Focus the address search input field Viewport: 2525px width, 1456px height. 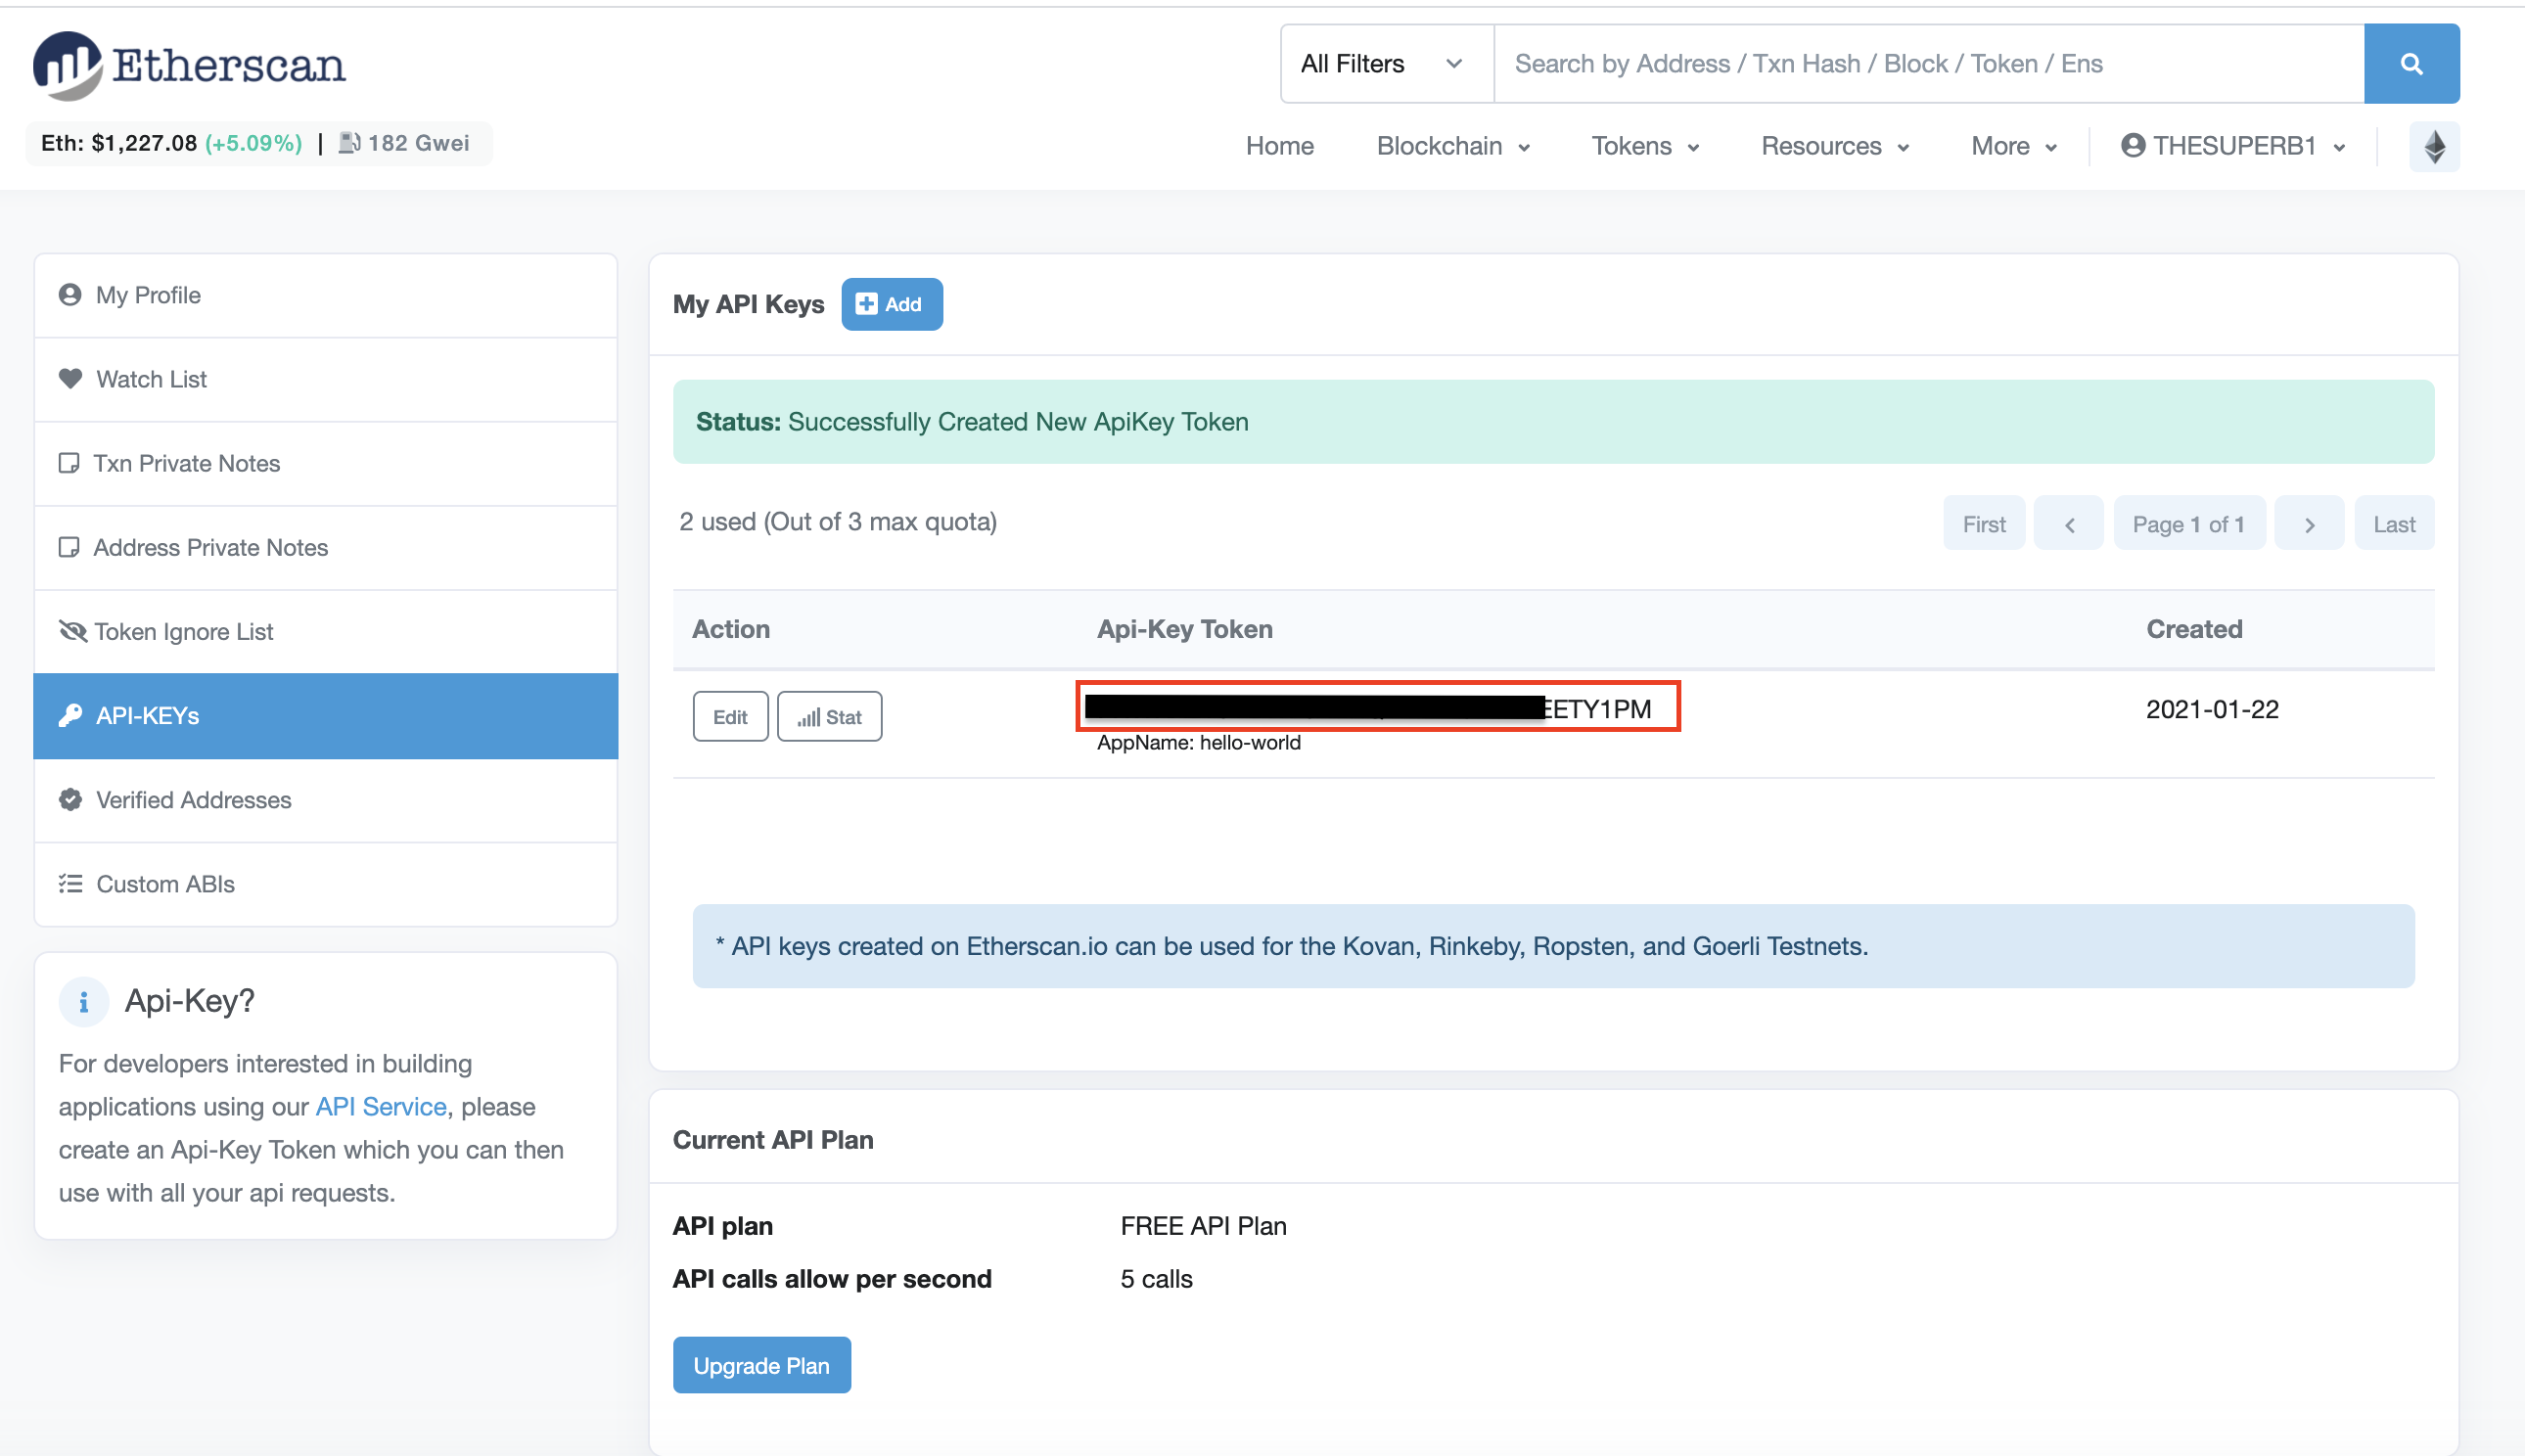click(1926, 64)
